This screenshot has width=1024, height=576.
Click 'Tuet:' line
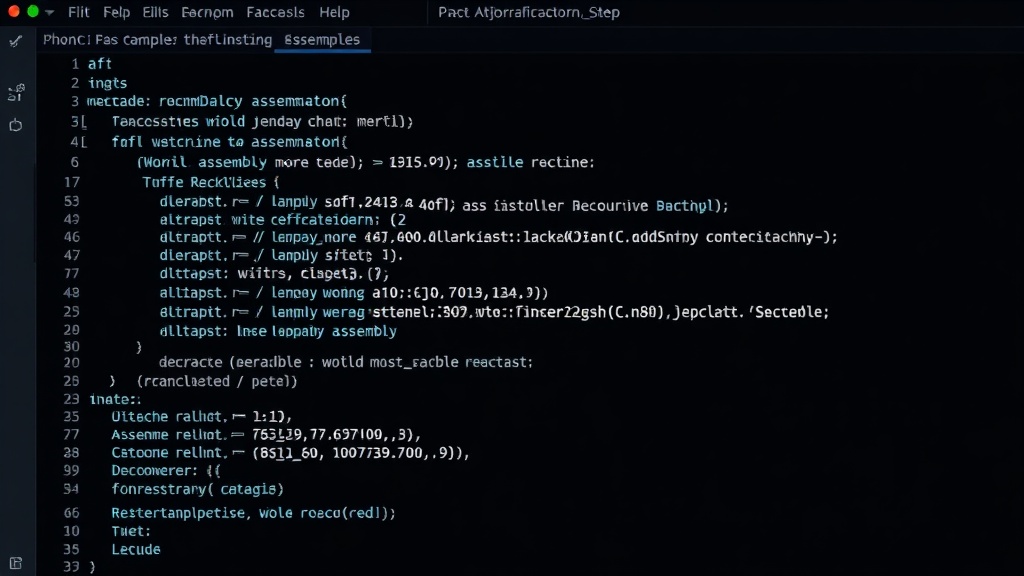[x=131, y=532]
